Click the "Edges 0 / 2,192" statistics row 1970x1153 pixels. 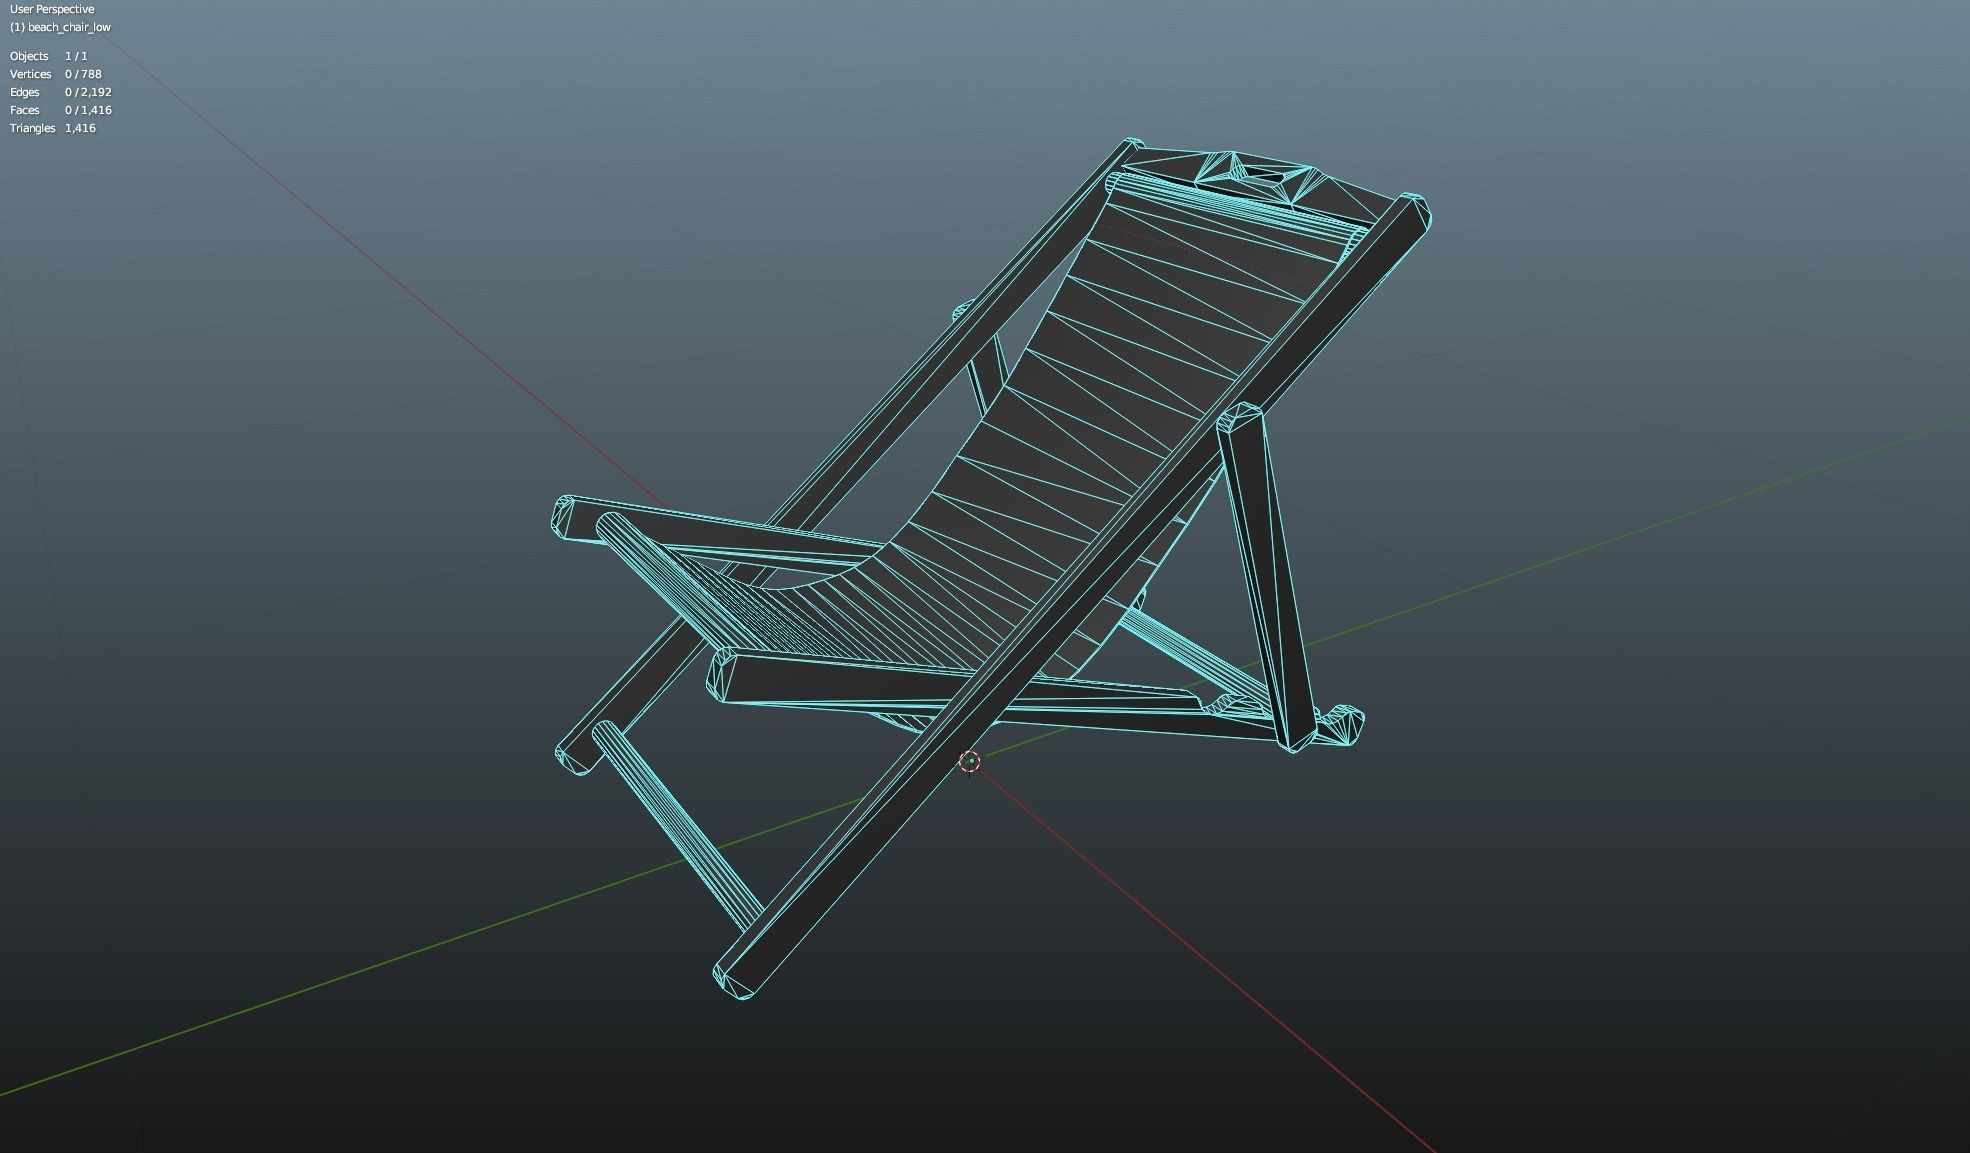61,92
